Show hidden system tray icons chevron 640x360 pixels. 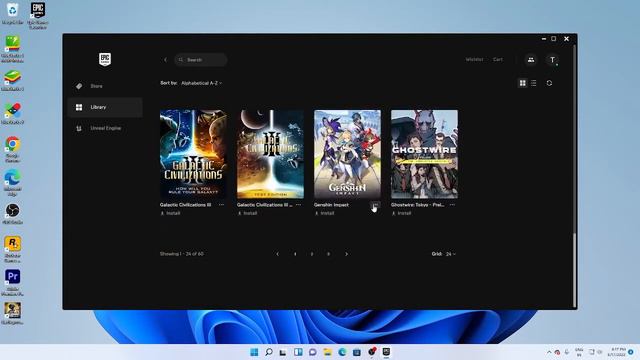click(x=549, y=352)
